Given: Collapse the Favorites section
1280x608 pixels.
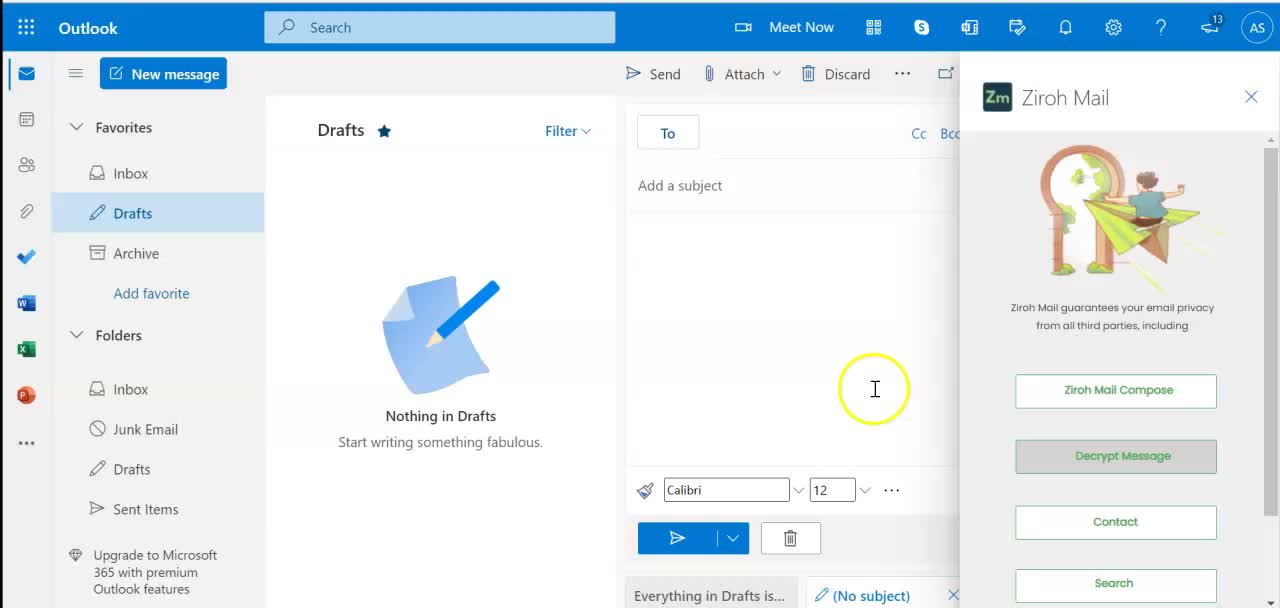Looking at the screenshot, I should point(76,127).
